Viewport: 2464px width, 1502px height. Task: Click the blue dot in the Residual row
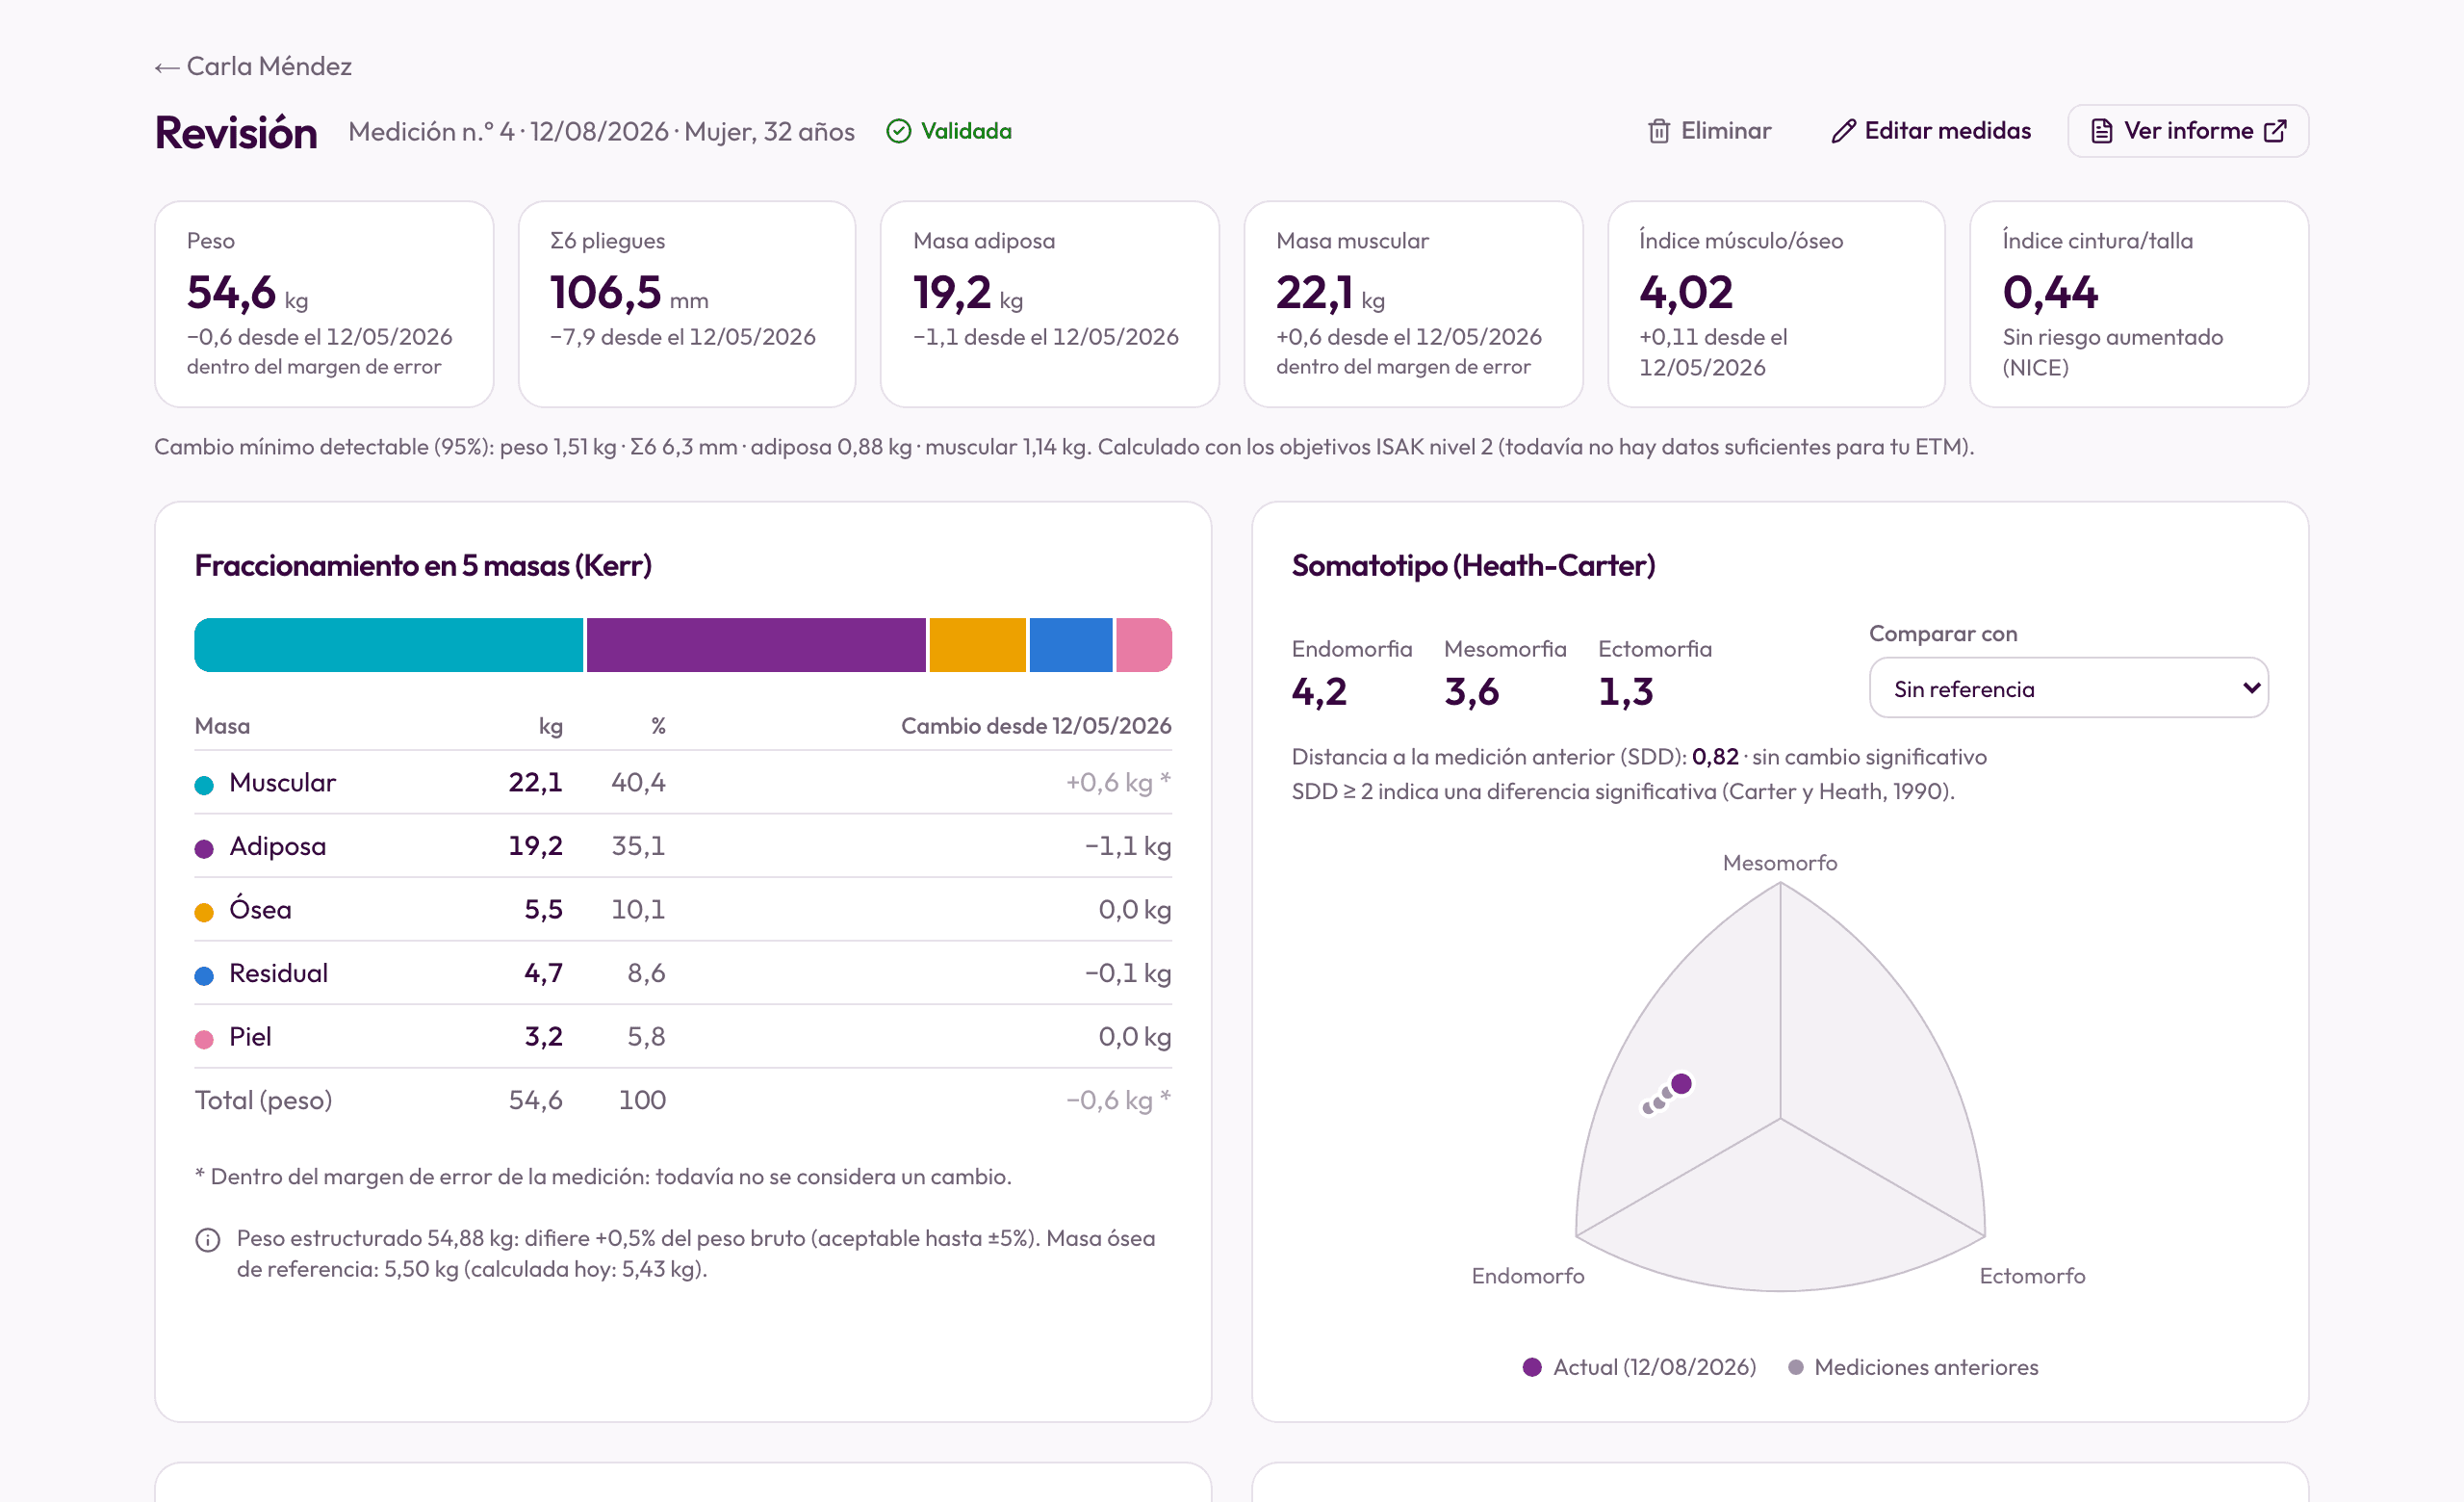[204, 976]
